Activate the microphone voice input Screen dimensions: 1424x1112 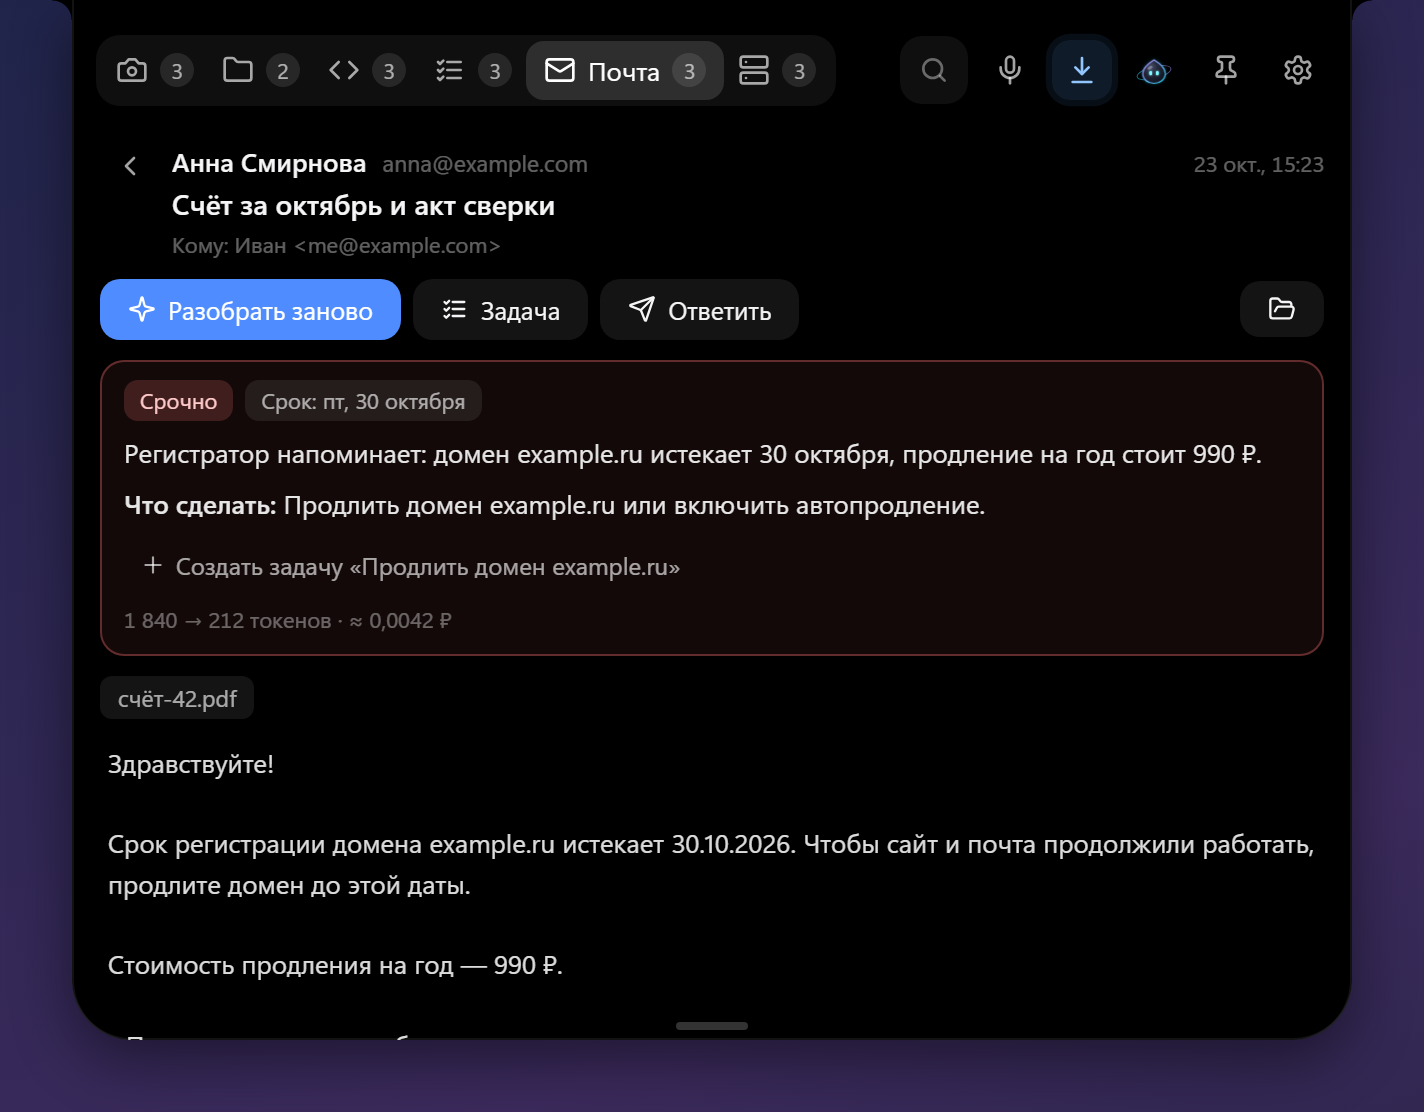[1010, 70]
